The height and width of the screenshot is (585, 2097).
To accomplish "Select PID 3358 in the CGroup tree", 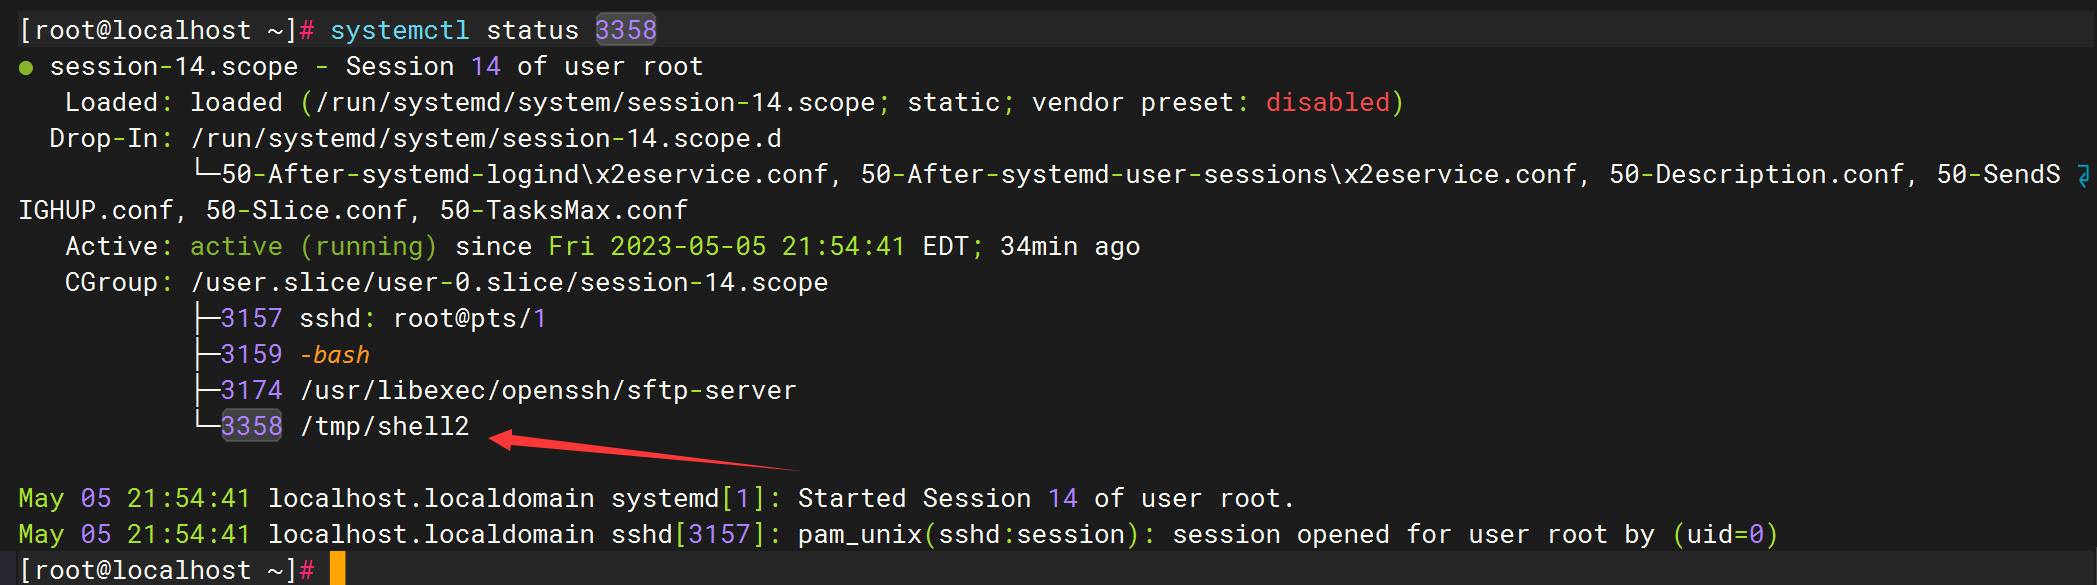I will coord(252,426).
